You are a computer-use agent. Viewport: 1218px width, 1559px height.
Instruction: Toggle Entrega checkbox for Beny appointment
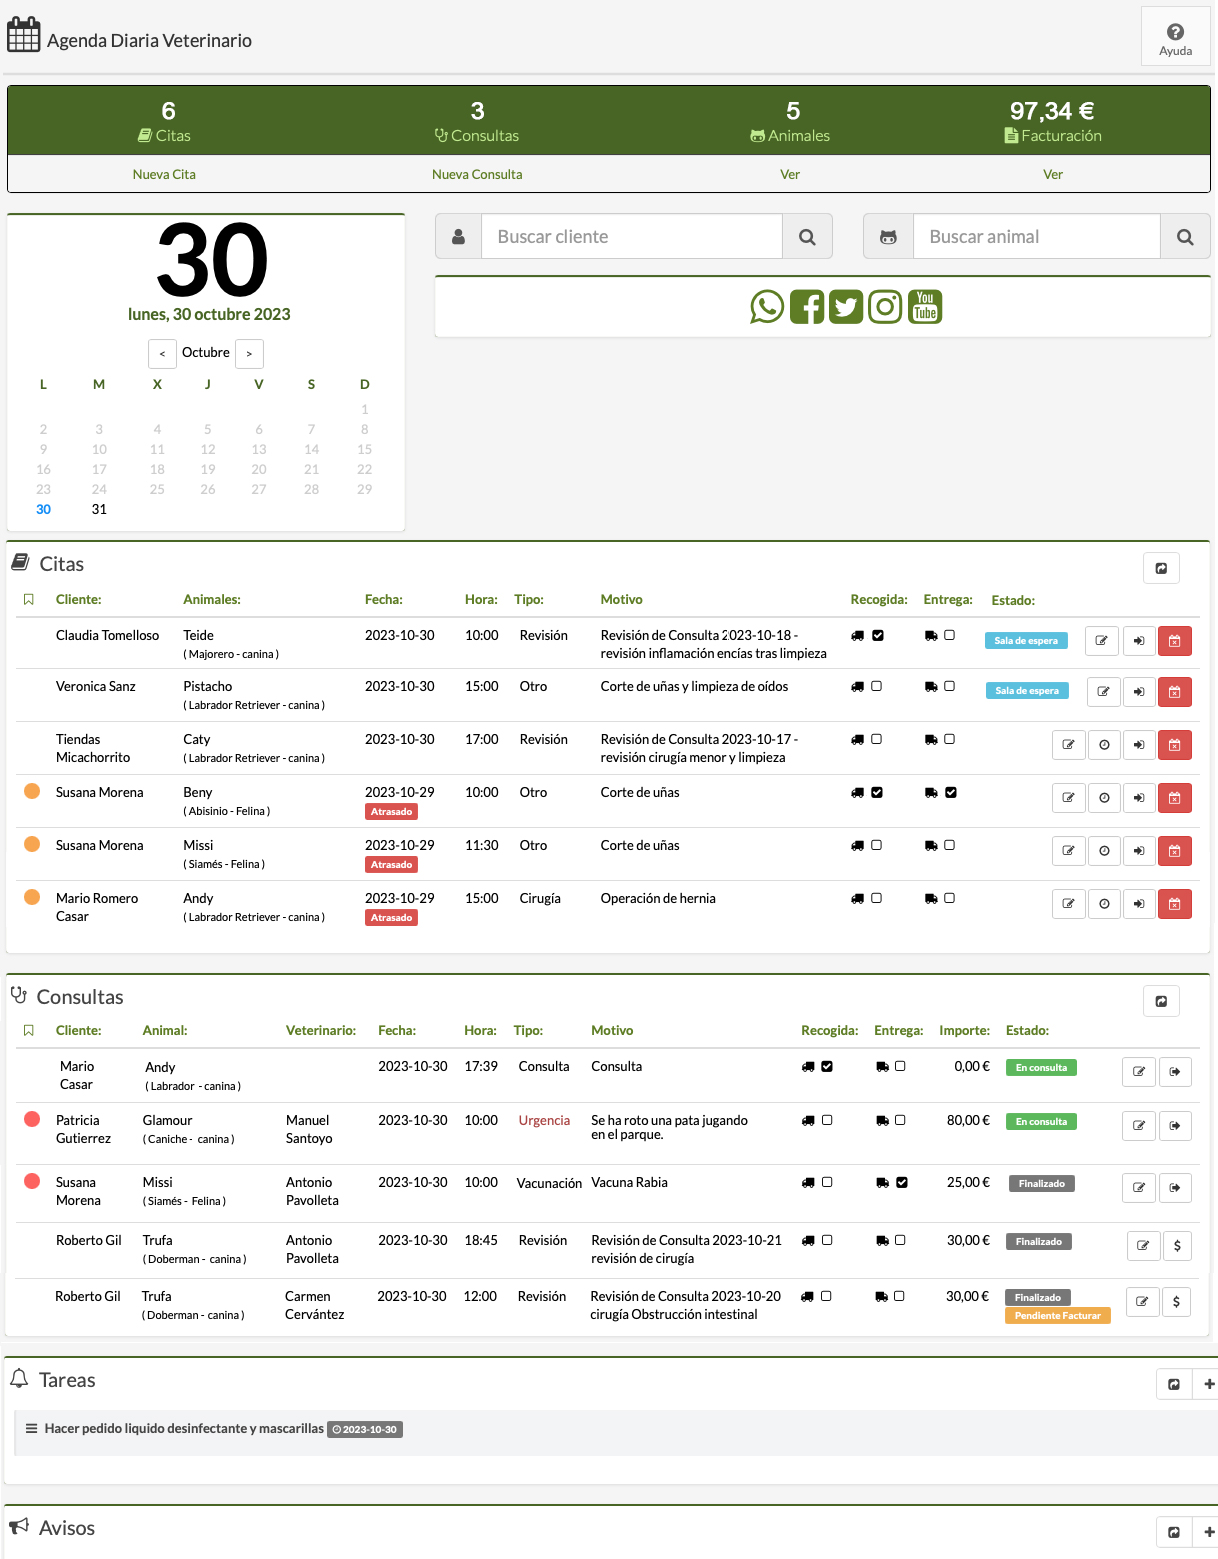pyautogui.click(x=951, y=792)
